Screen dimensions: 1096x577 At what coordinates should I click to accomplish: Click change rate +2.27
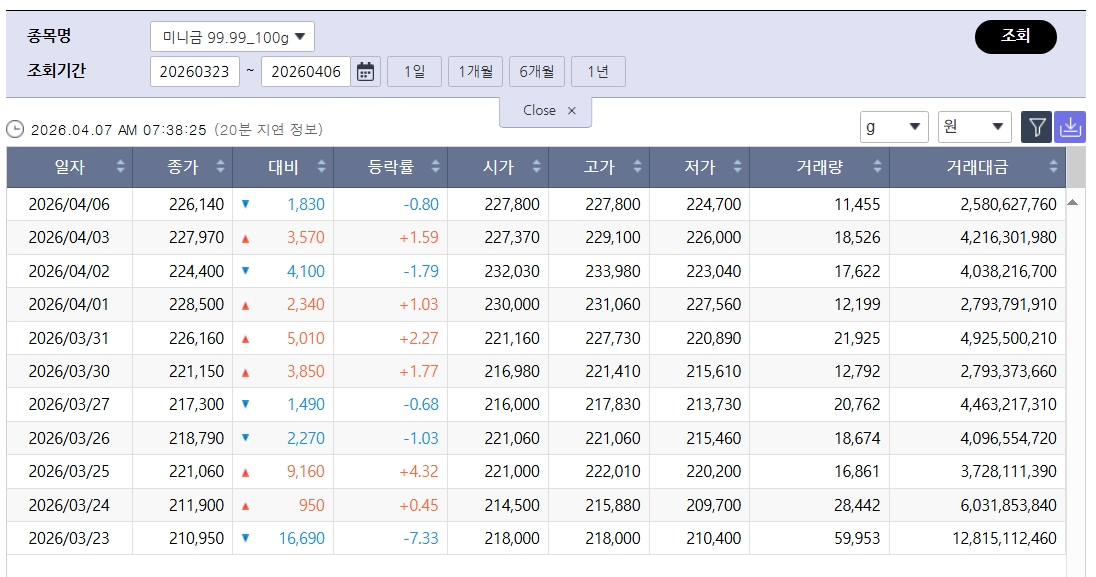coord(419,338)
